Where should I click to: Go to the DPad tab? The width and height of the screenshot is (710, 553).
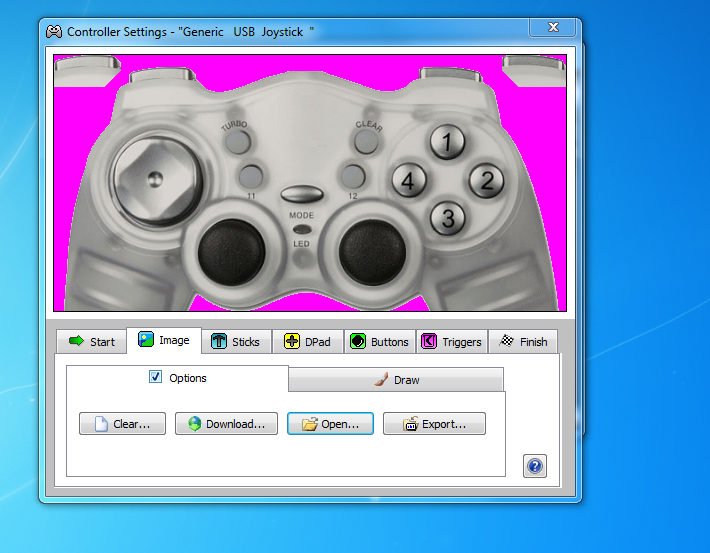click(x=307, y=341)
